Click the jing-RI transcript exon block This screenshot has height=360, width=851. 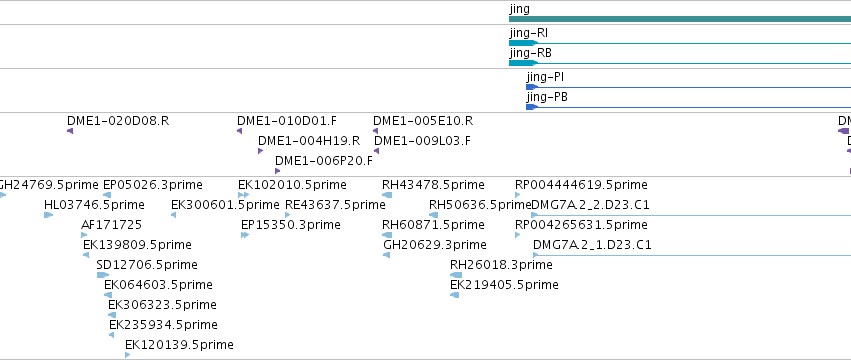[523, 43]
